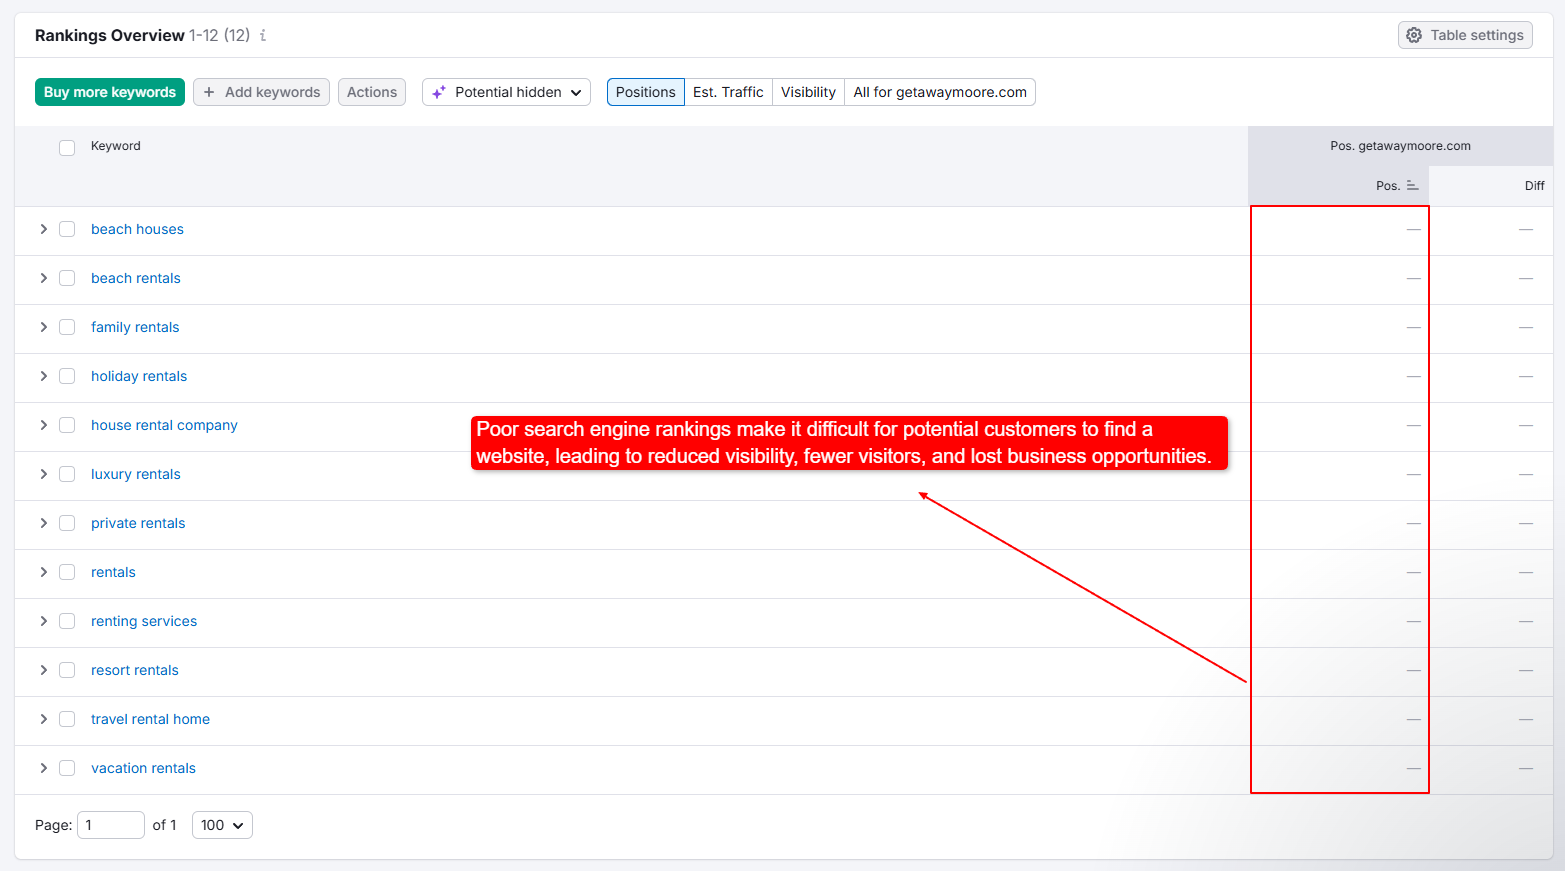Click the gear icon in Table settings
This screenshot has height=871, width=1565.
click(1414, 35)
